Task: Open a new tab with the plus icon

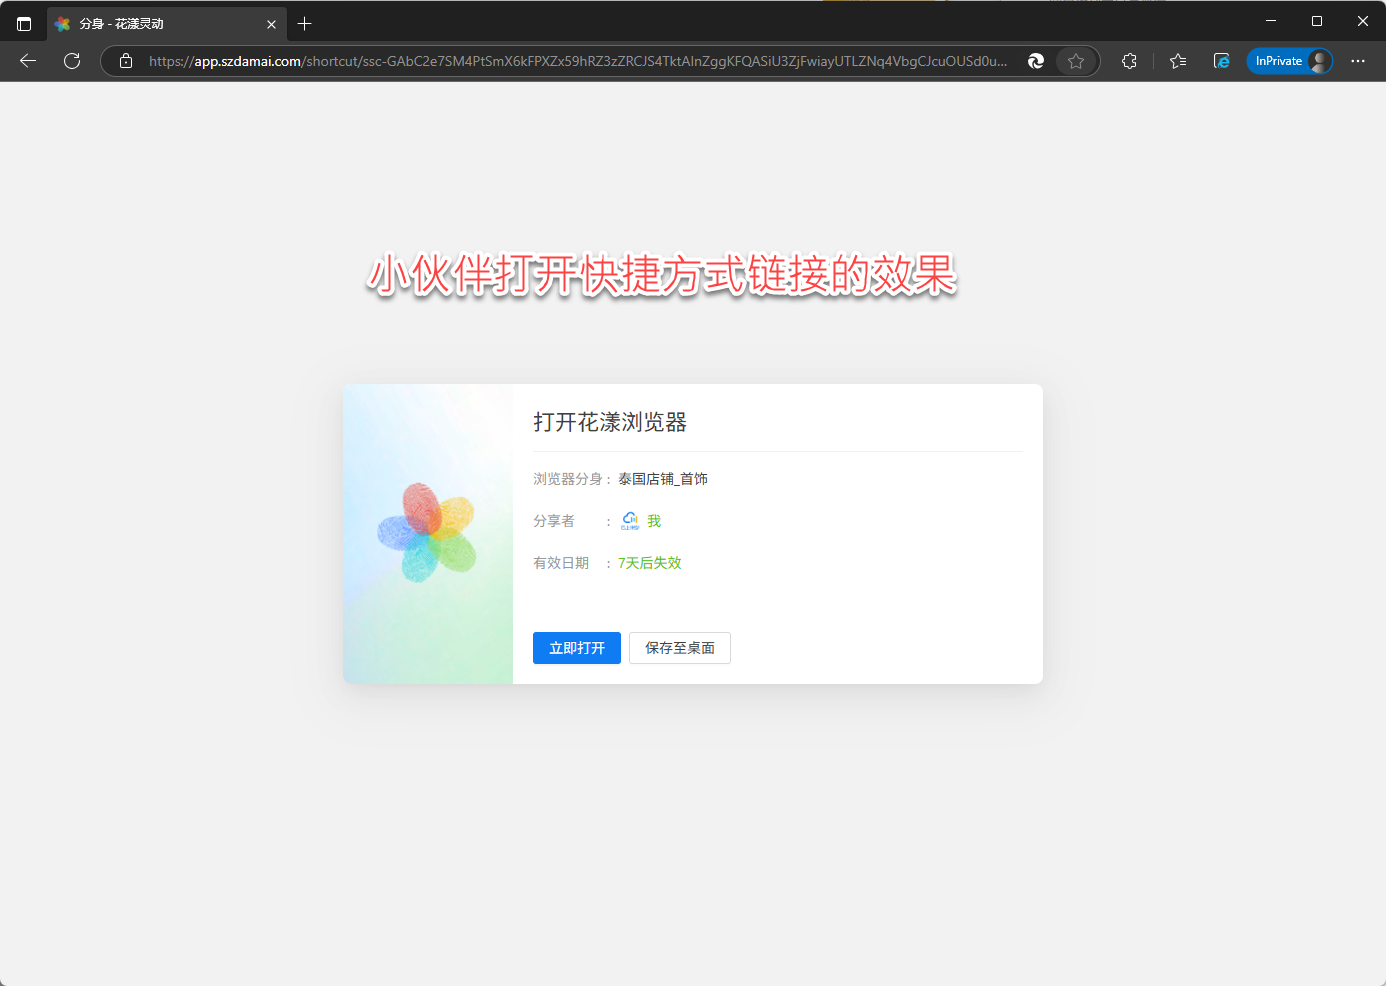Action: click(x=305, y=23)
